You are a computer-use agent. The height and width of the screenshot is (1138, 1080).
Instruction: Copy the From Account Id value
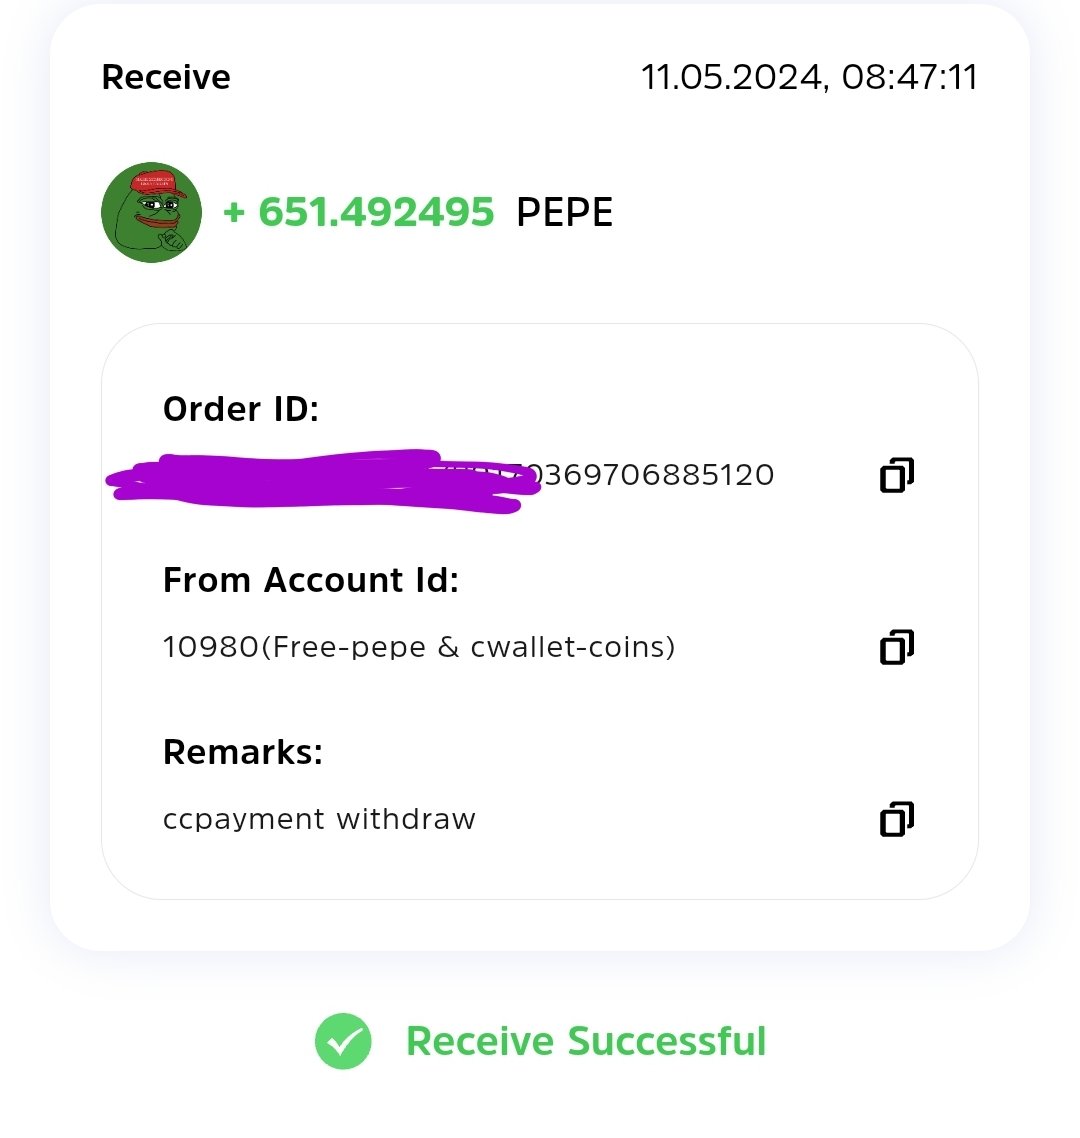tap(896, 647)
